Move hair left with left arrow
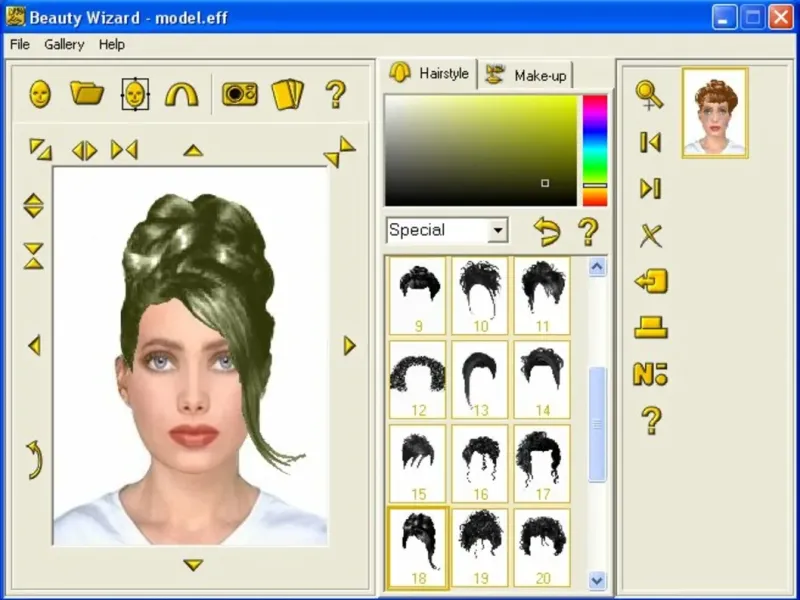Screen dimensions: 800x600 [34, 345]
